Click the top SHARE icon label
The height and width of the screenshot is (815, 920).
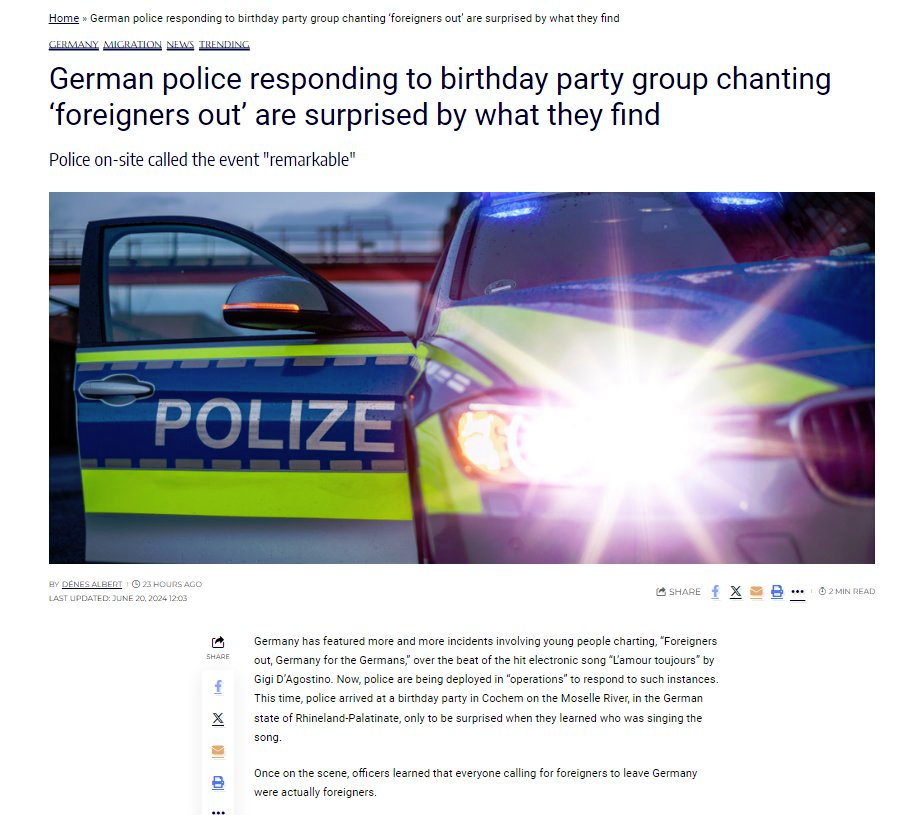click(x=678, y=591)
